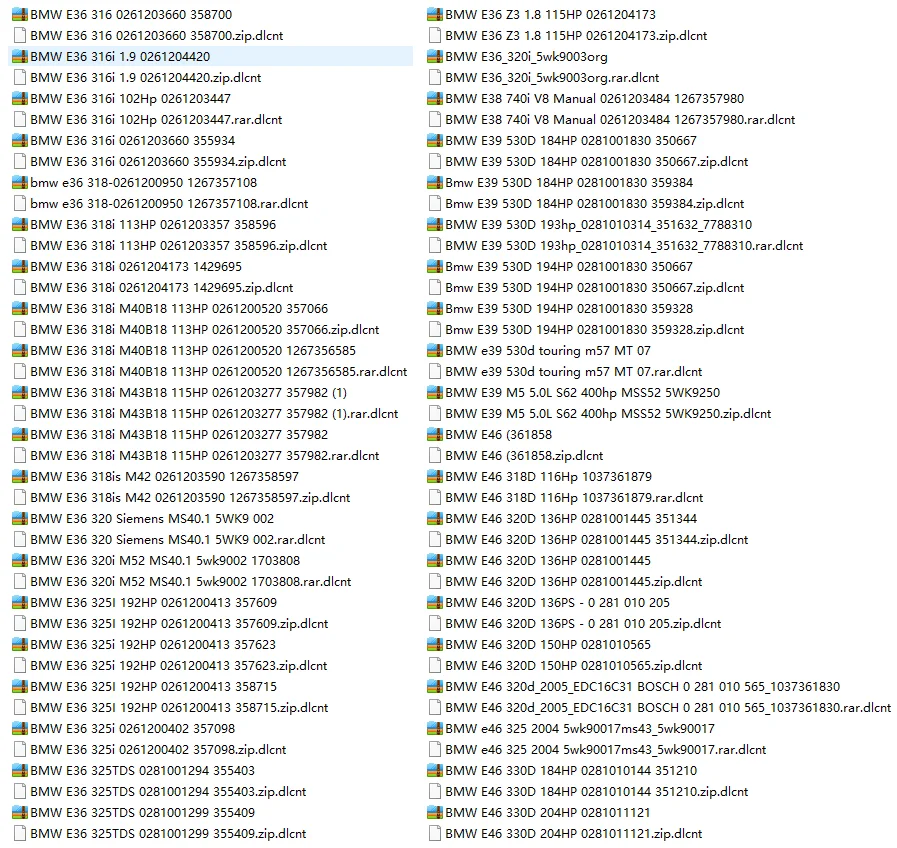Click archive icon of BMW E46 318D 116Hp 1037361879

point(435,477)
